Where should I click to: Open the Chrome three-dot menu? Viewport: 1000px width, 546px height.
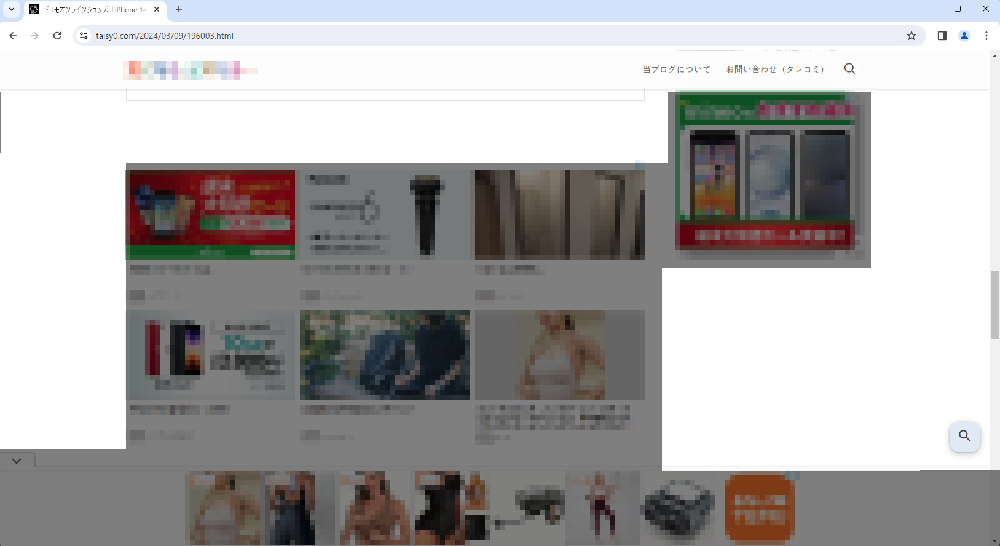tap(985, 35)
